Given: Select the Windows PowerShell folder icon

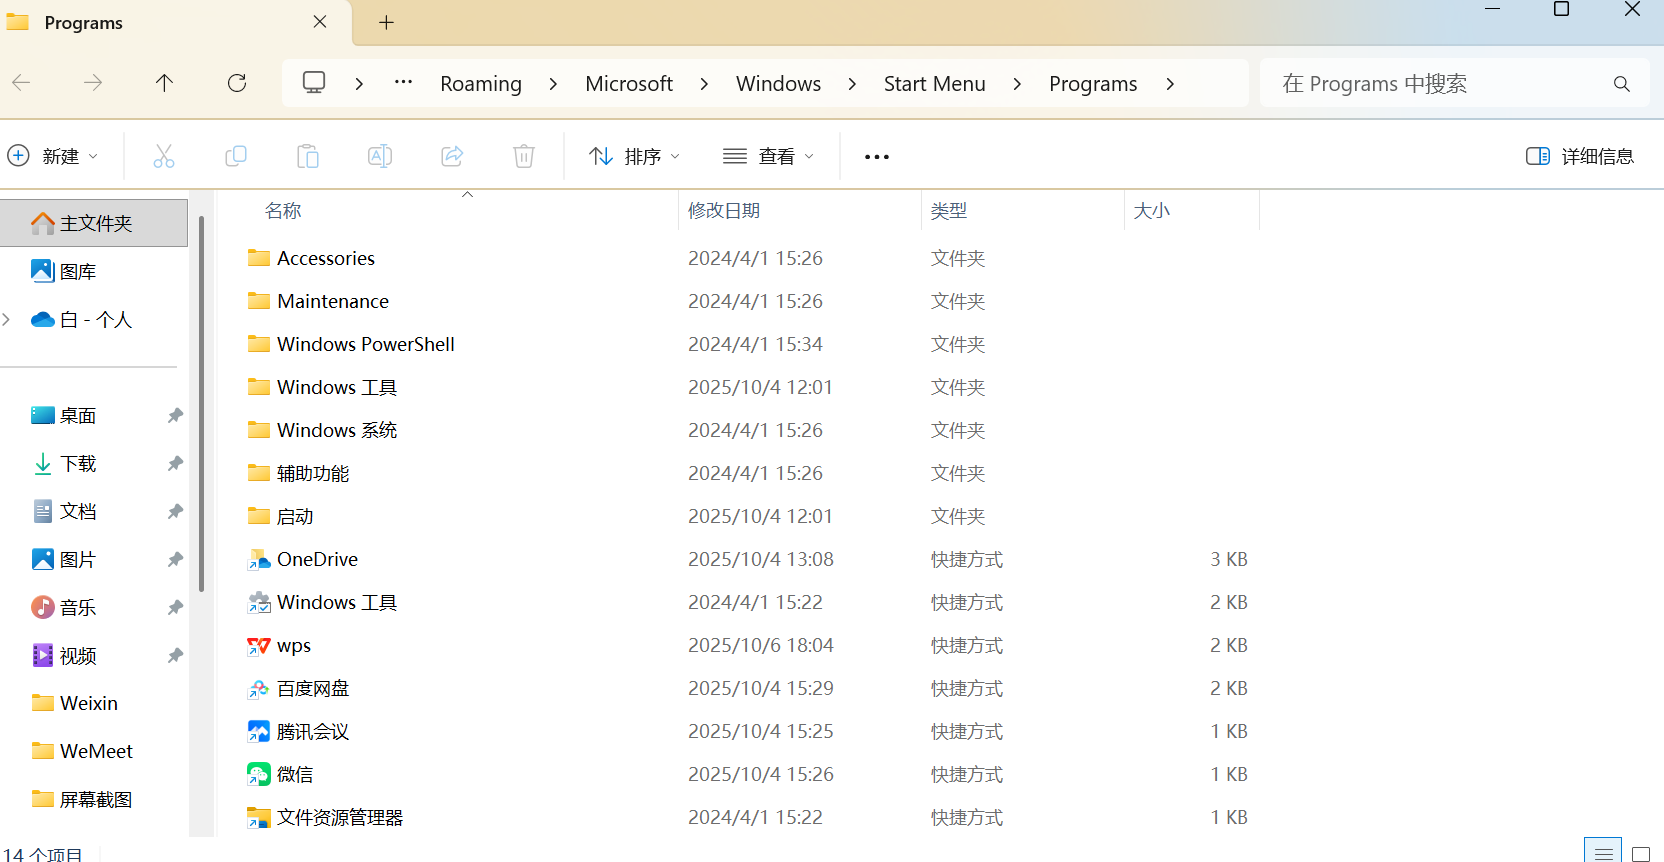Looking at the screenshot, I should click(x=259, y=344).
